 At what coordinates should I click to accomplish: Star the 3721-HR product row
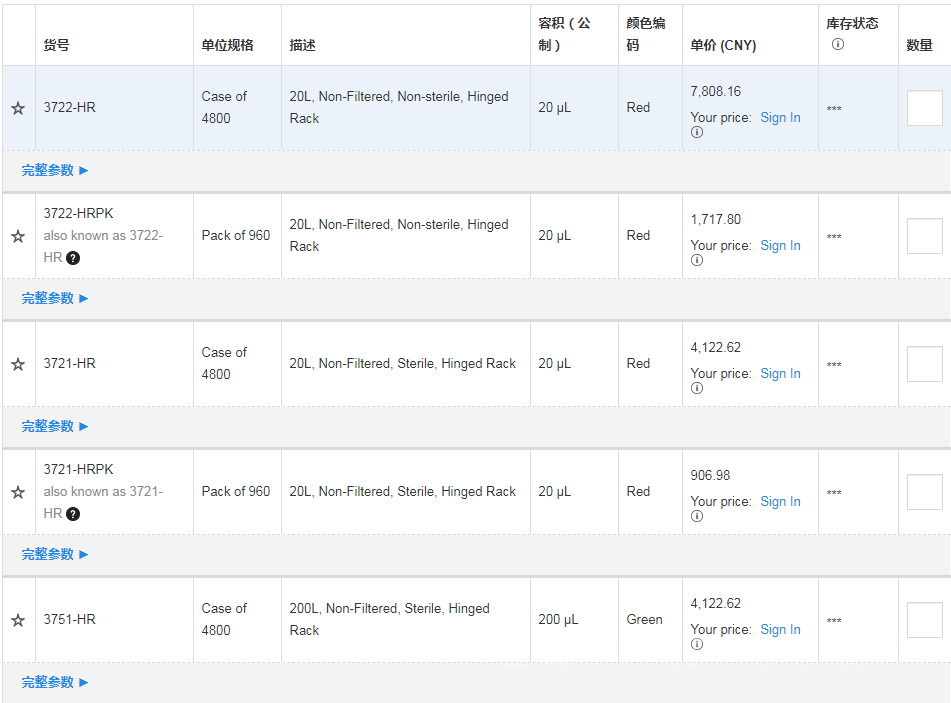(x=18, y=364)
